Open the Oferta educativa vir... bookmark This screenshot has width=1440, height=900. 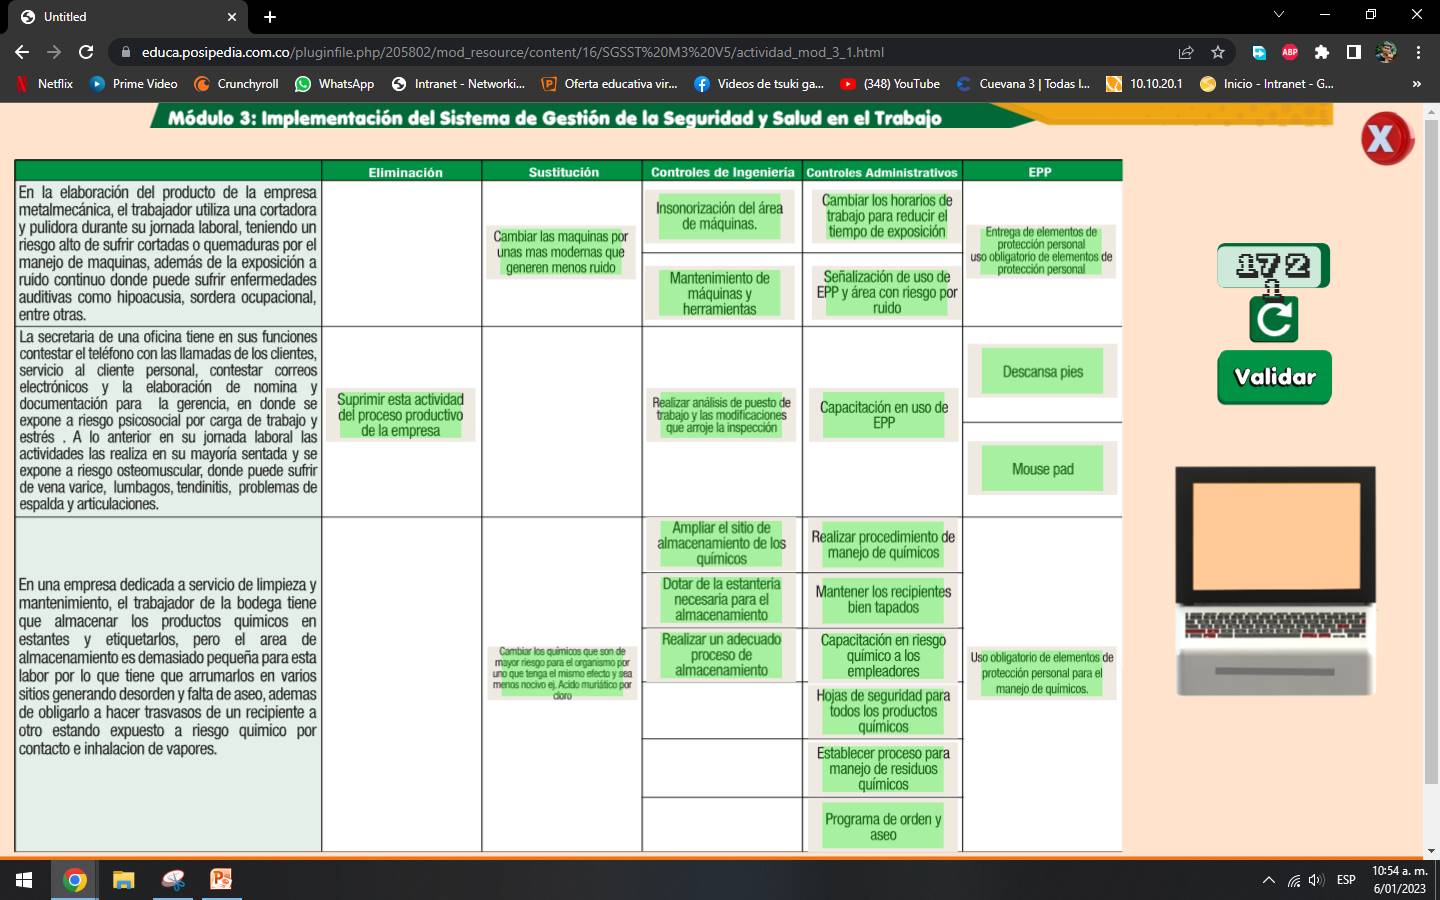(x=609, y=84)
